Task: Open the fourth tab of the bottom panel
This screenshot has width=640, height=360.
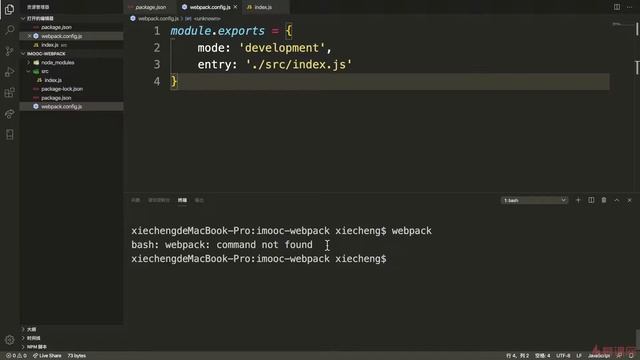Action: point(199,200)
